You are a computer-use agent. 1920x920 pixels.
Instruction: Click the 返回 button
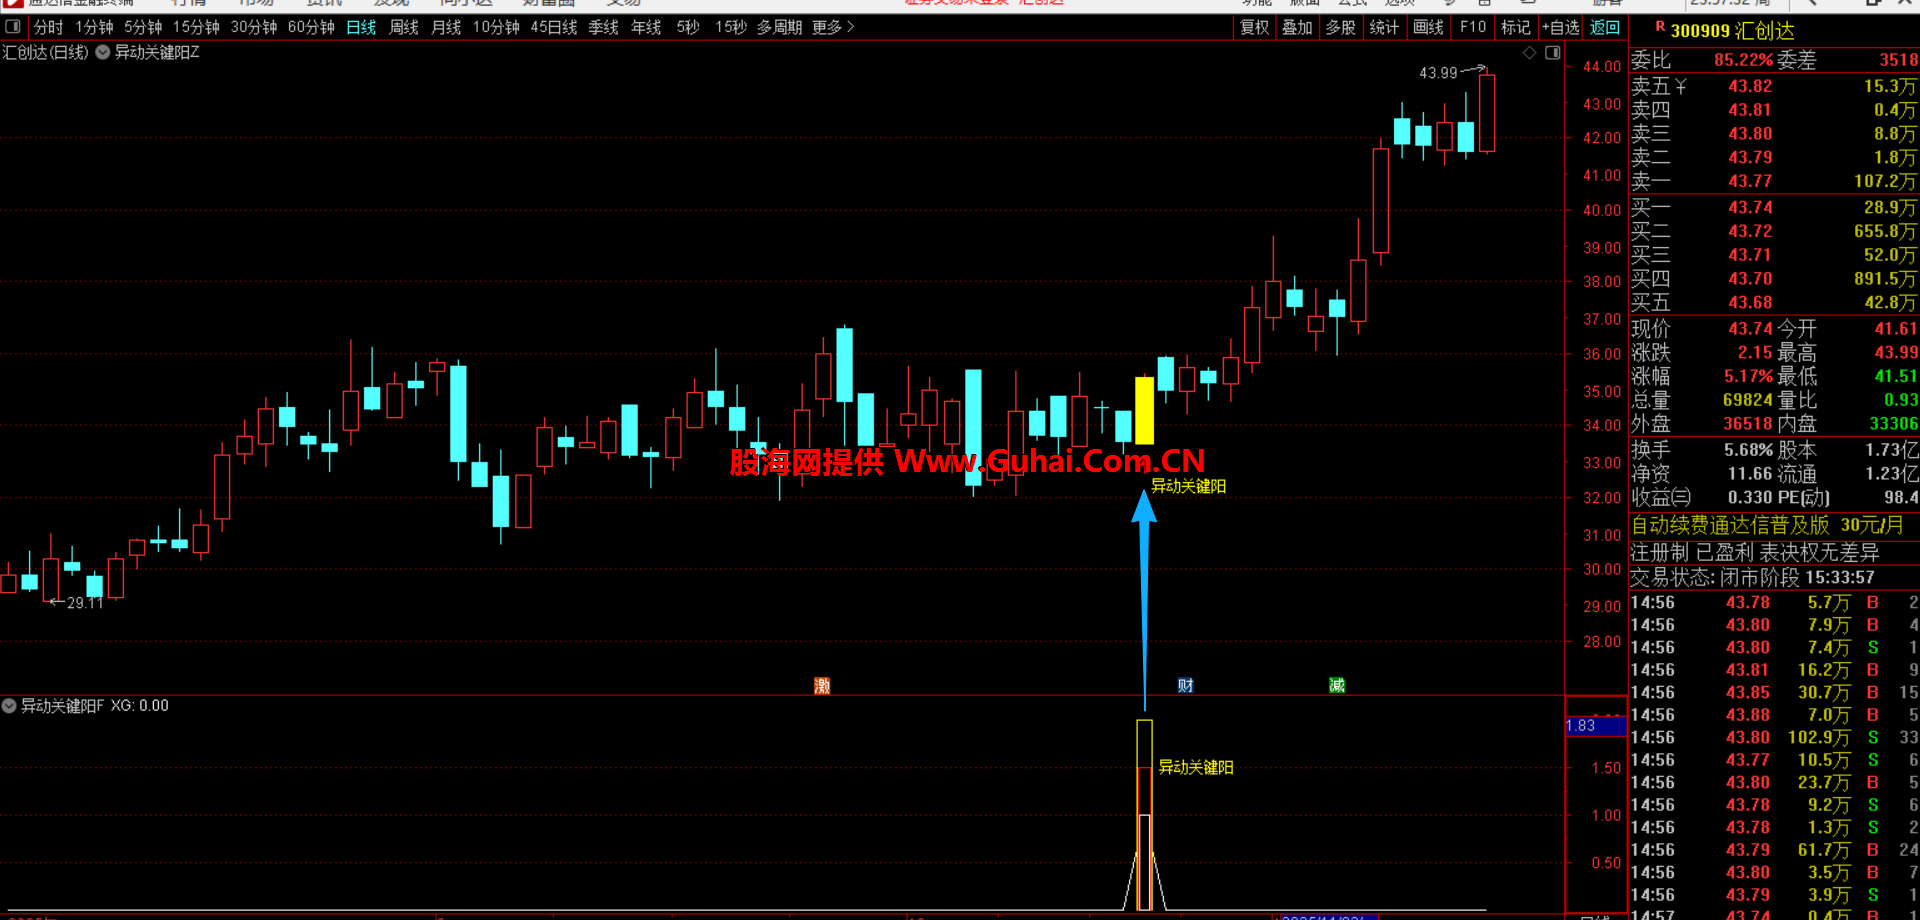1604,27
